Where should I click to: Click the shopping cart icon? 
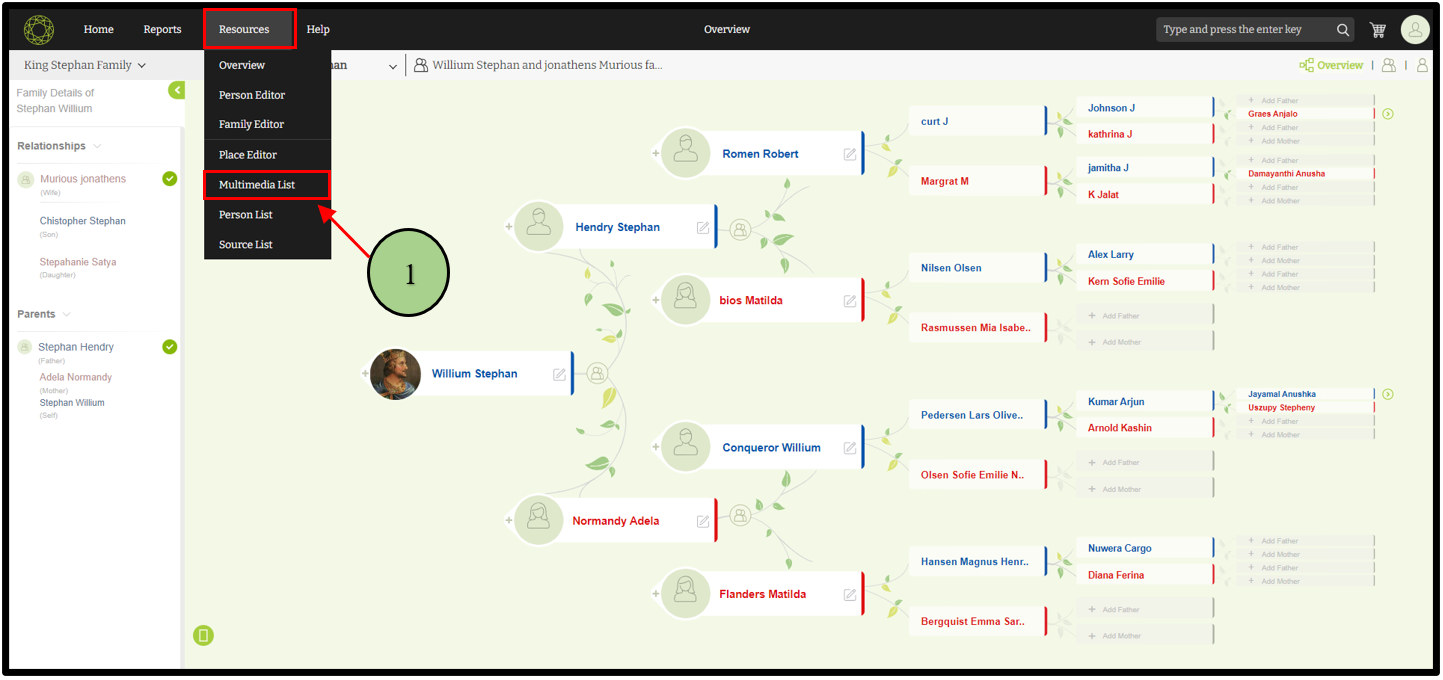click(x=1378, y=30)
